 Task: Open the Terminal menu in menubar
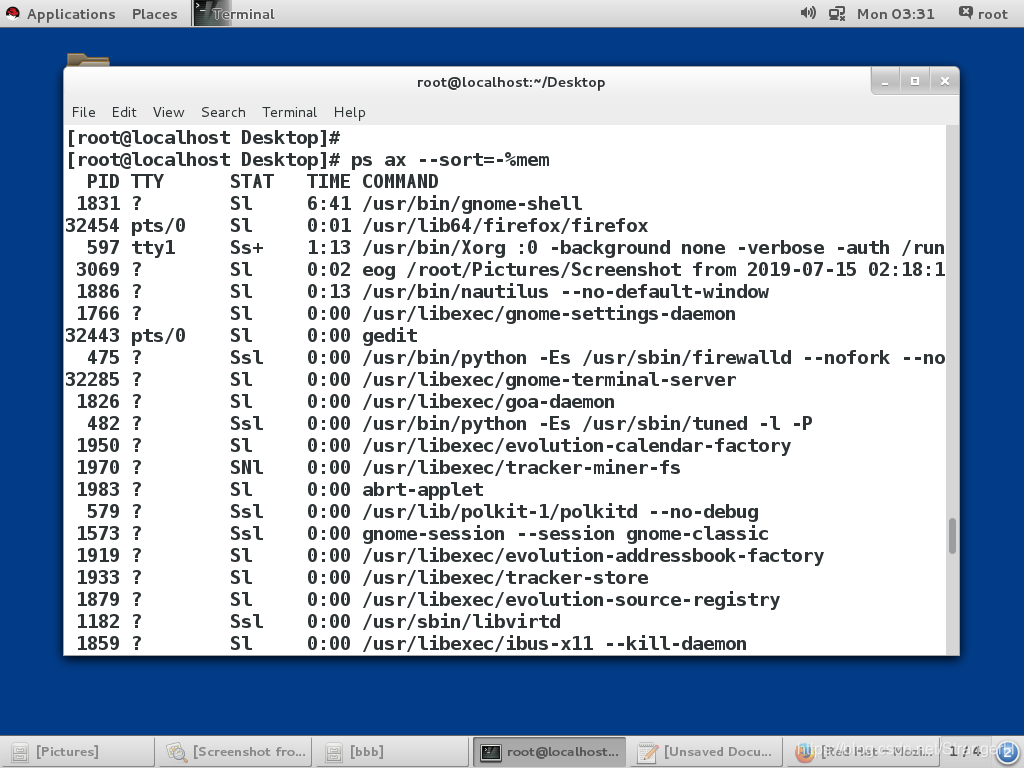289,112
